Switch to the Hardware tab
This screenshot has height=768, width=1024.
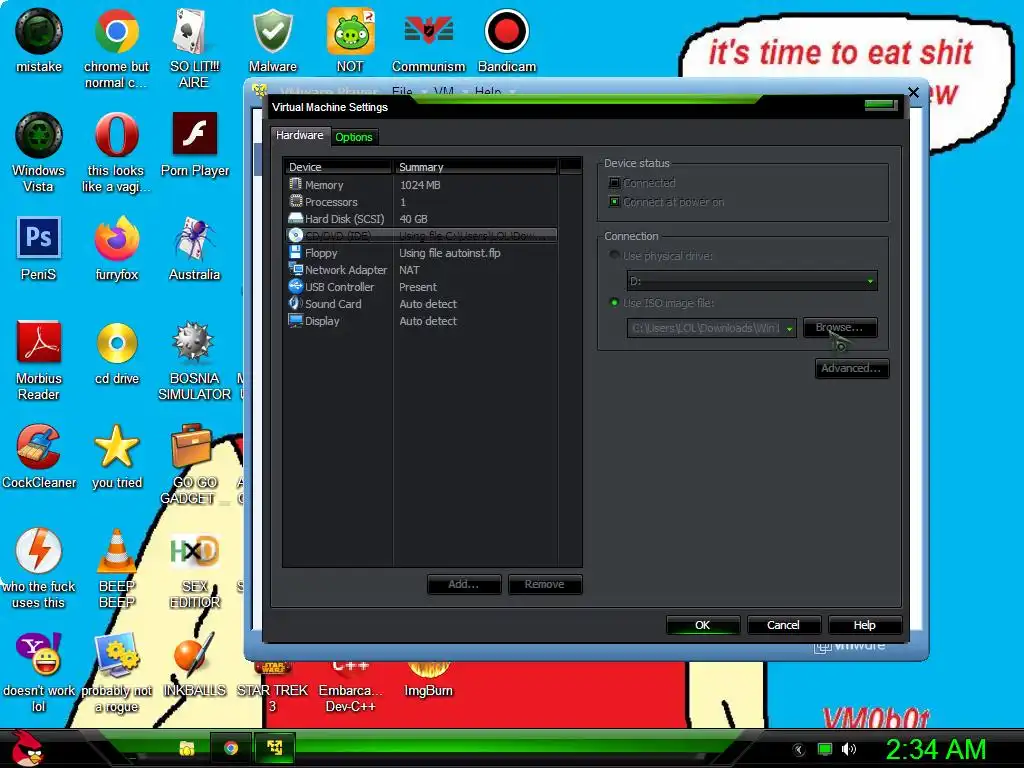coord(299,135)
